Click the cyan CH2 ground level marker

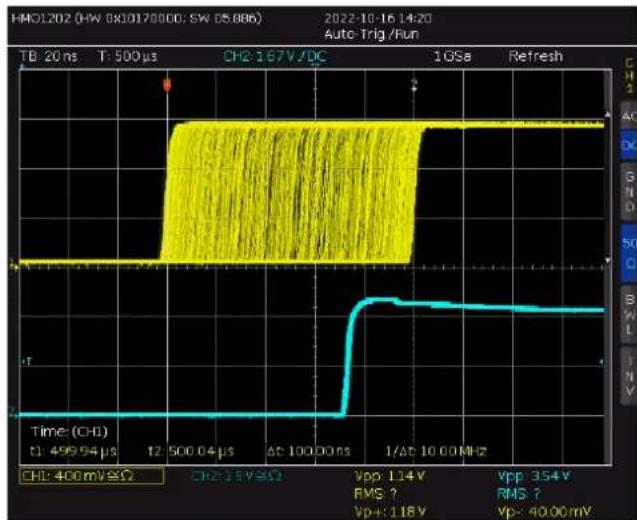14,414
